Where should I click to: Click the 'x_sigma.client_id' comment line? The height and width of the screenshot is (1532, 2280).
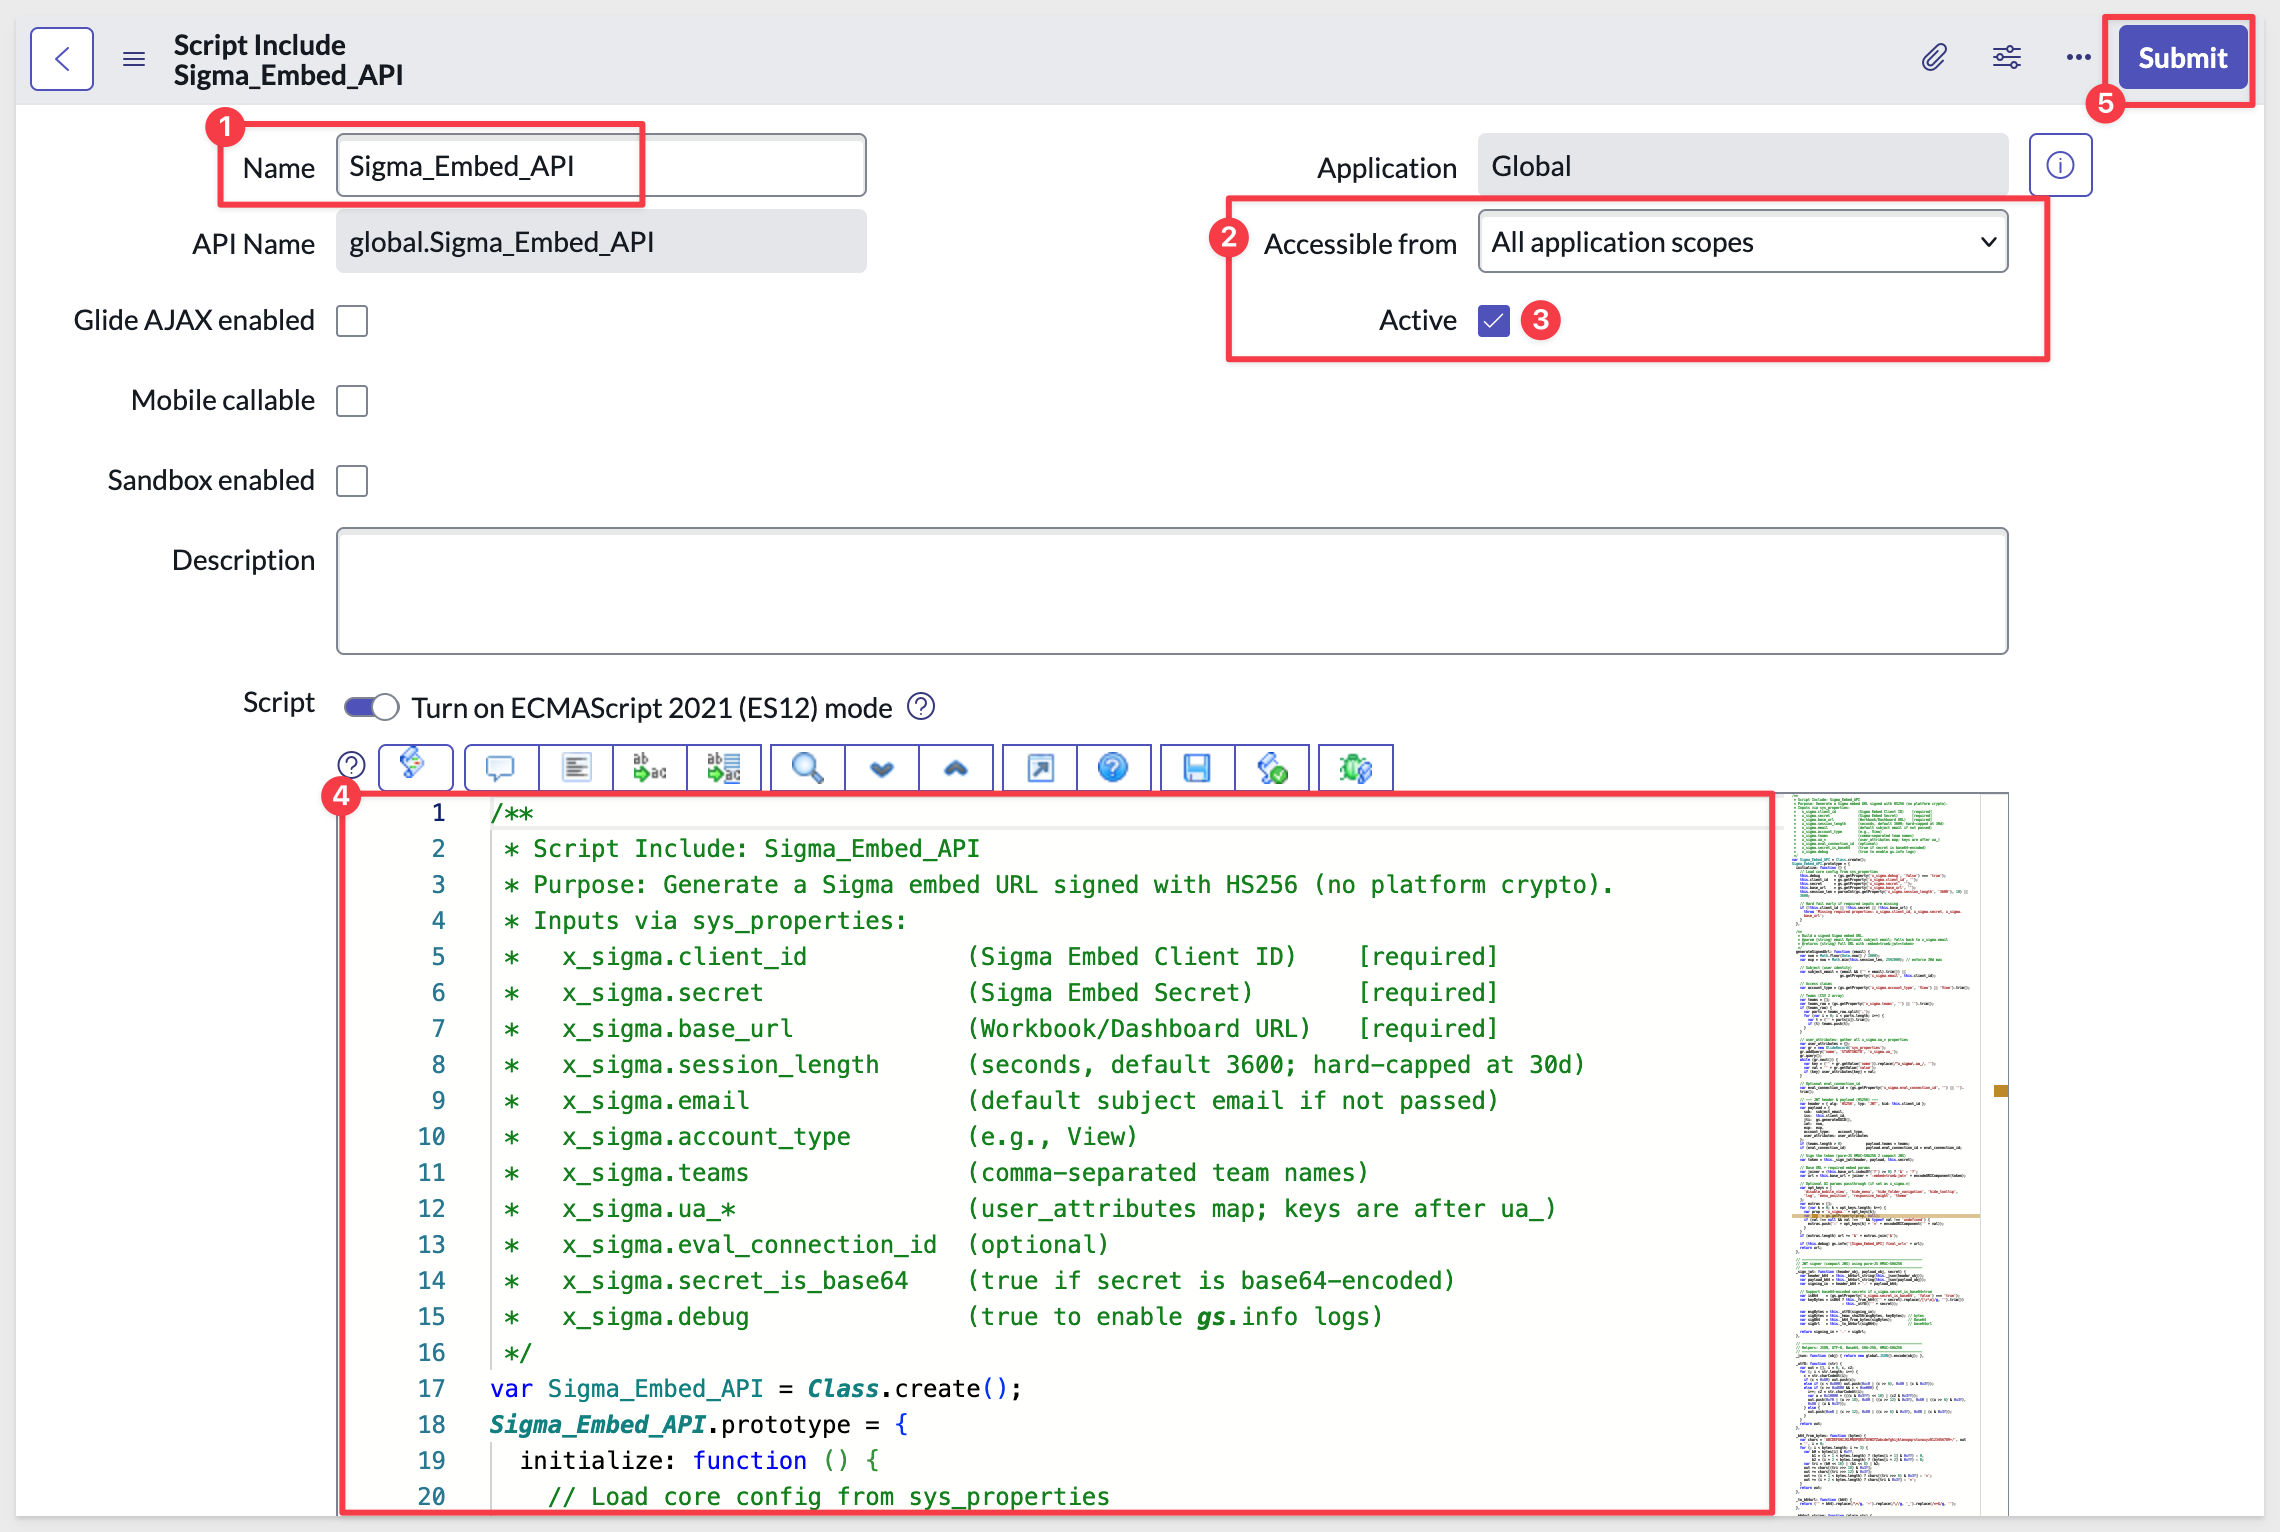tap(1001, 957)
